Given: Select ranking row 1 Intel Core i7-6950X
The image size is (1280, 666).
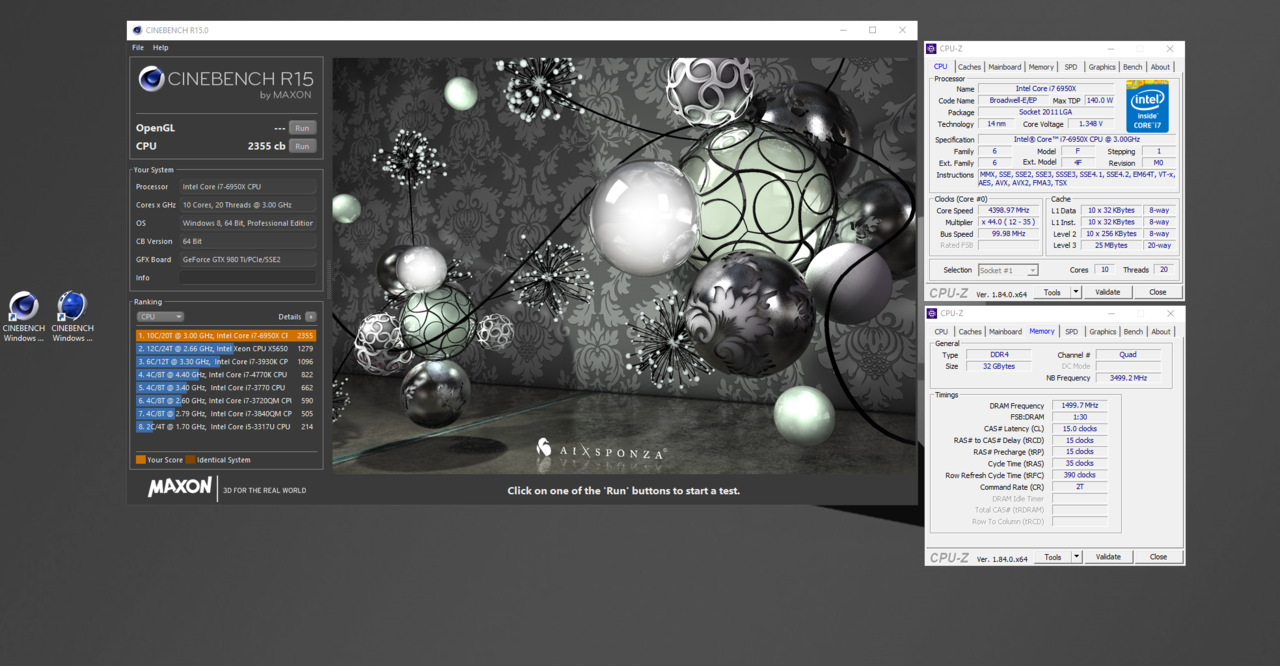Looking at the screenshot, I should (x=226, y=336).
